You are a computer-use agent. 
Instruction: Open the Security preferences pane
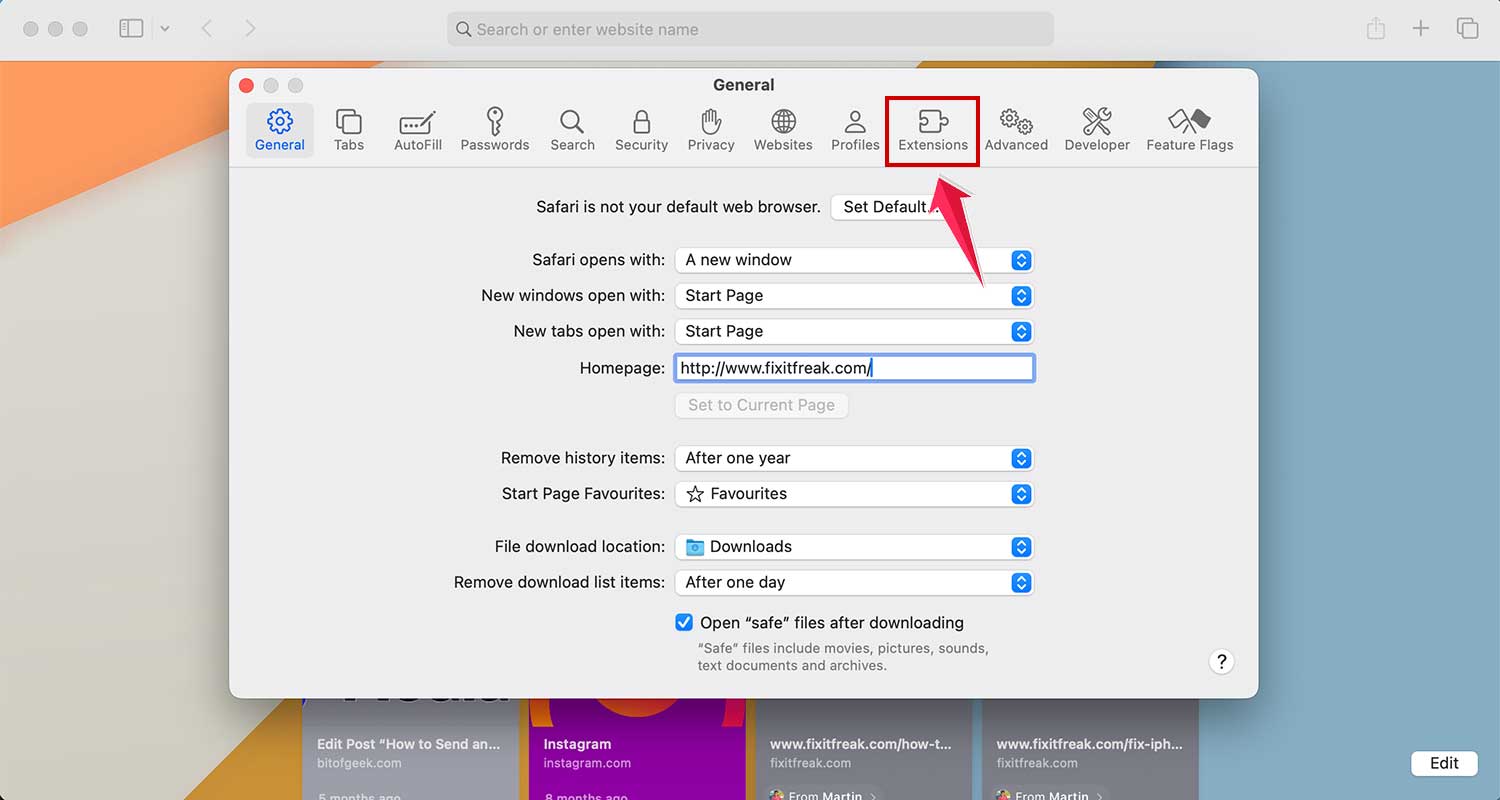coord(641,130)
